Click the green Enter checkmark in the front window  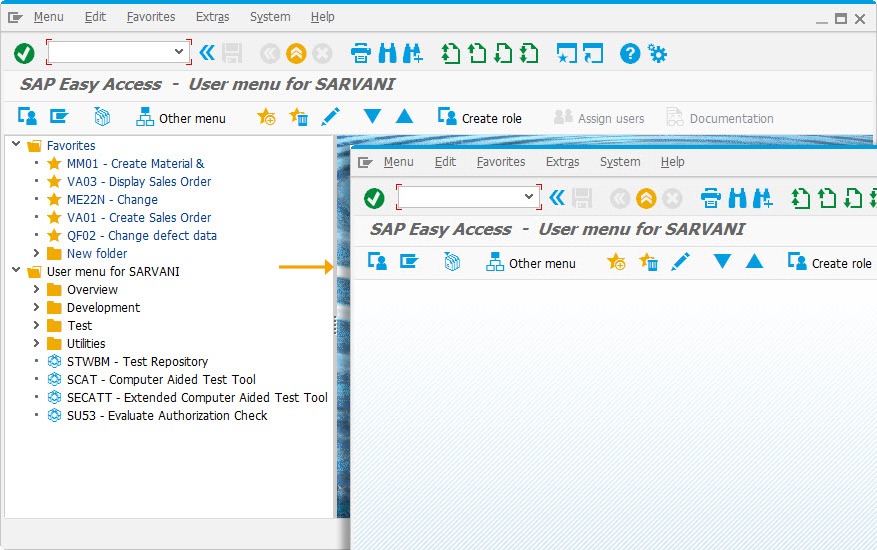coord(374,198)
